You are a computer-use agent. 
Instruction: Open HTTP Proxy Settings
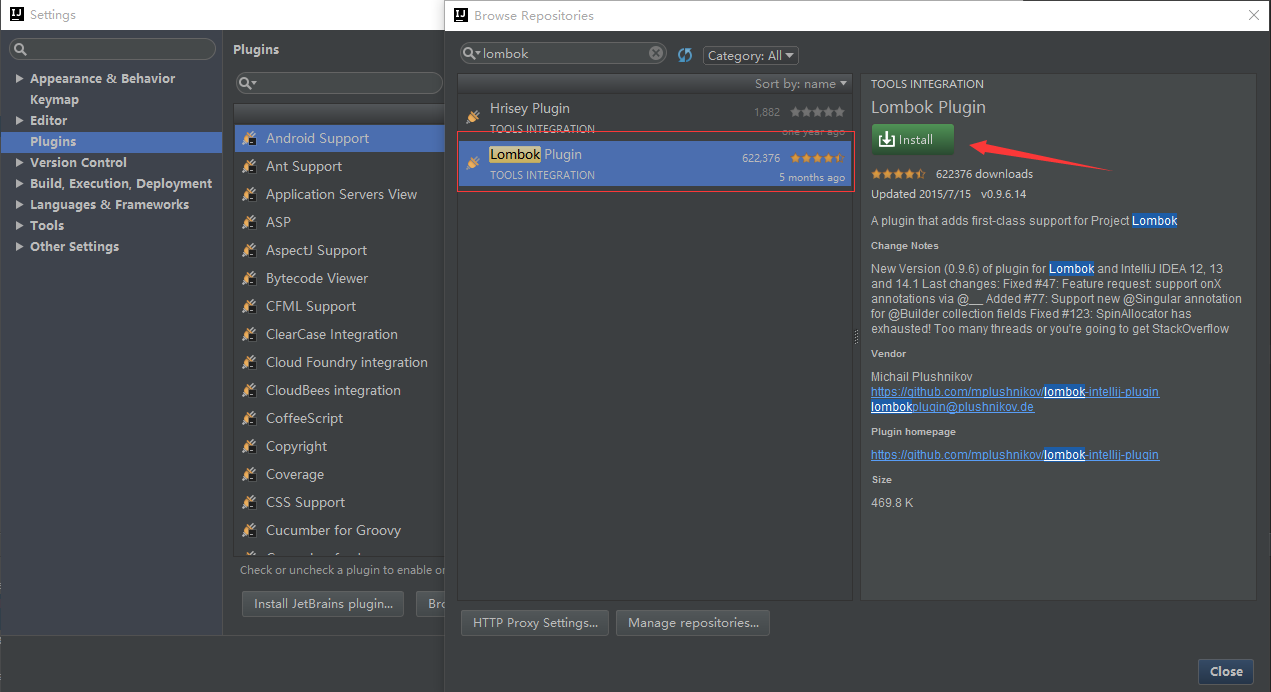pos(535,623)
